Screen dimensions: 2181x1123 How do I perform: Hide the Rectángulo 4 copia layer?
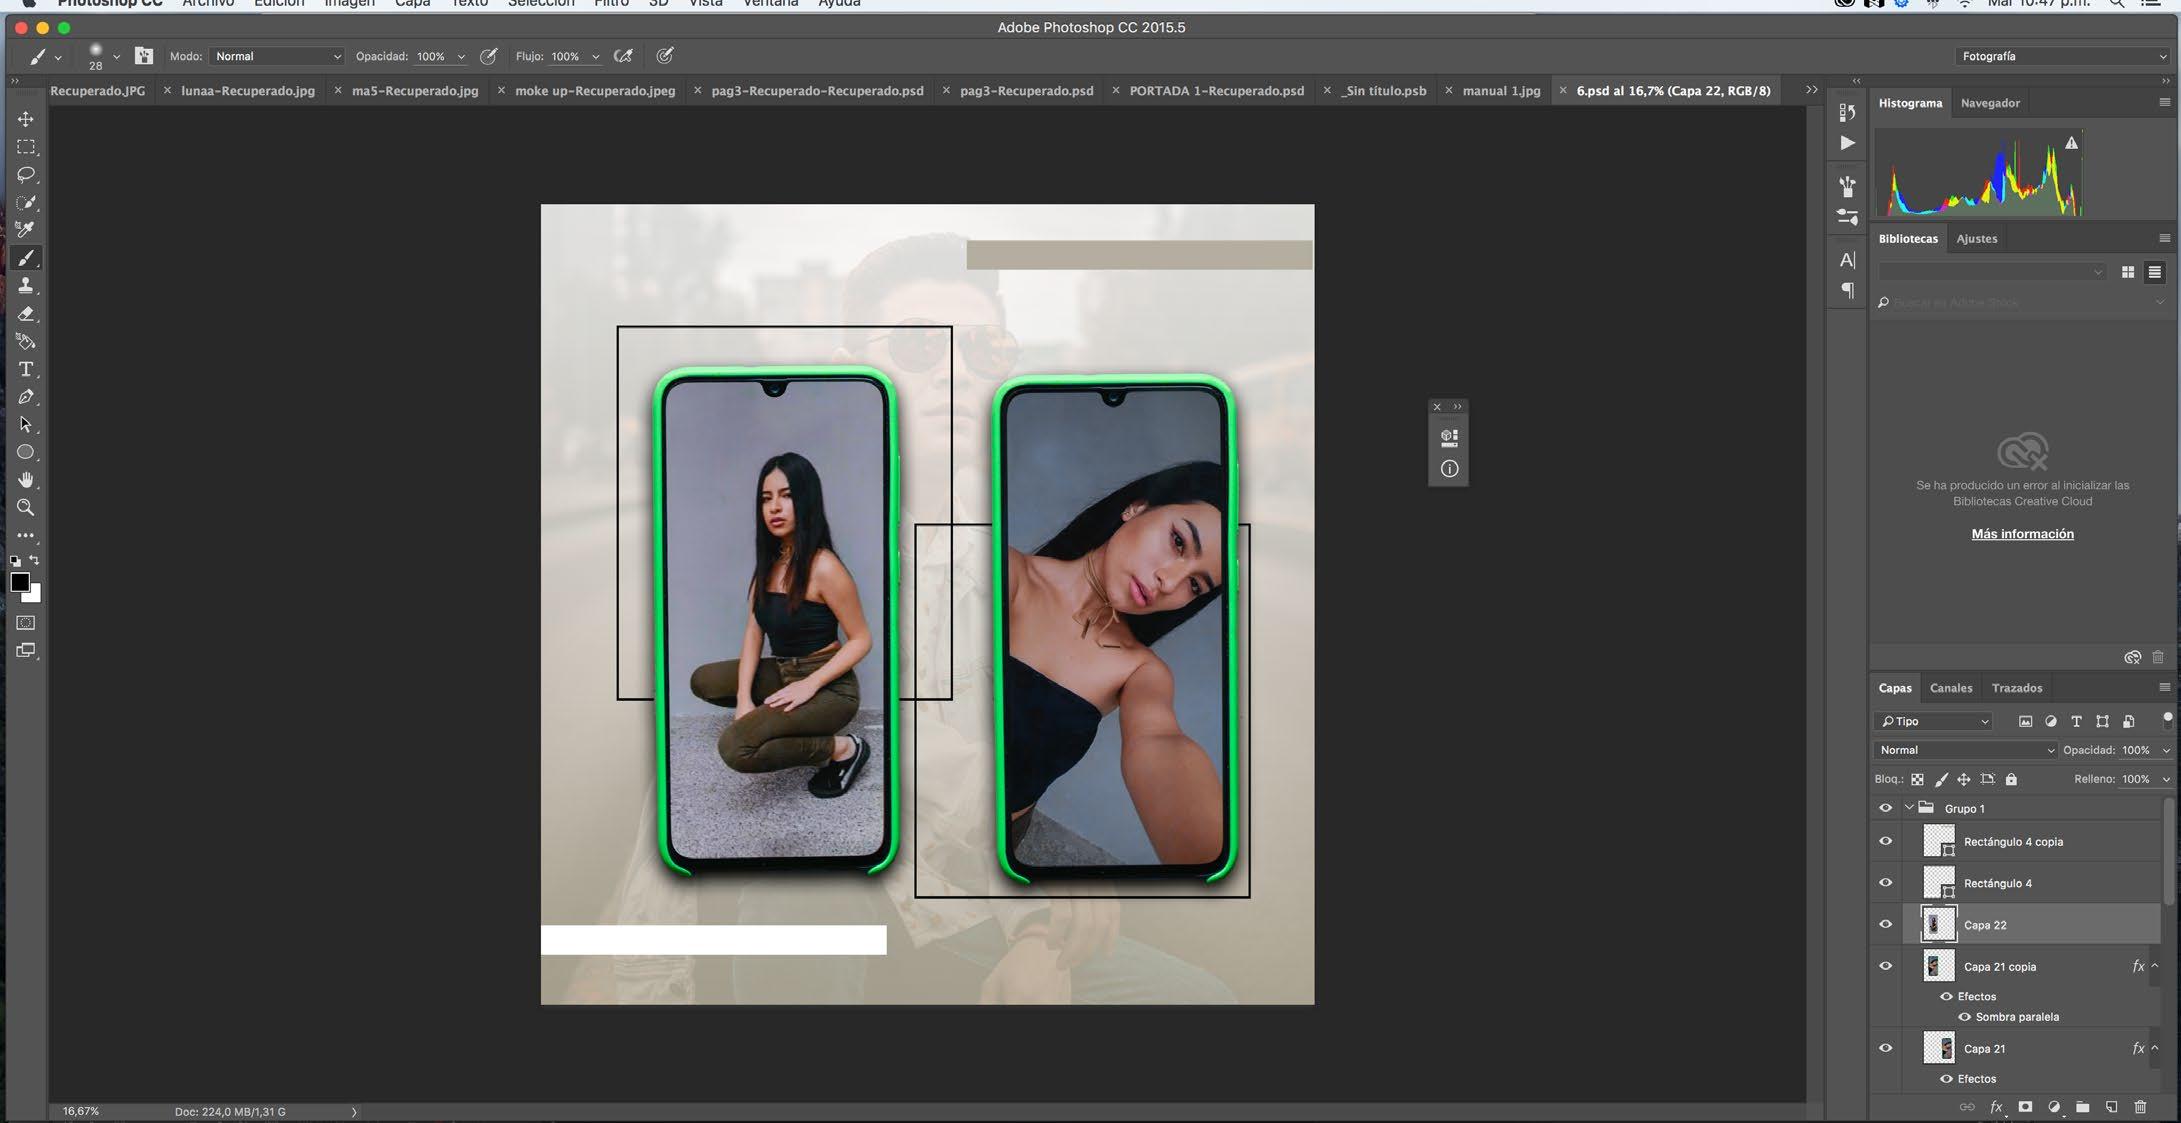[1886, 841]
